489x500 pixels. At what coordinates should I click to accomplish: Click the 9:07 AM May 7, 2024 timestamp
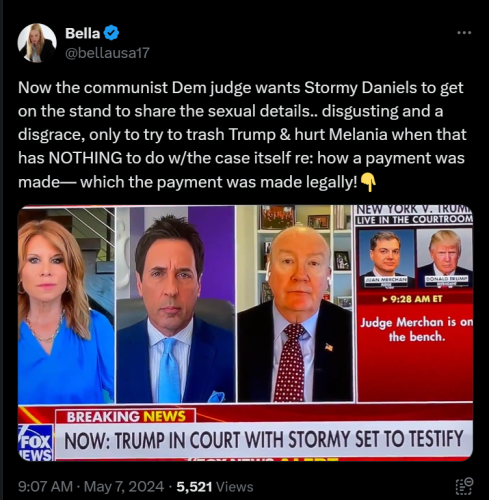(x=91, y=487)
